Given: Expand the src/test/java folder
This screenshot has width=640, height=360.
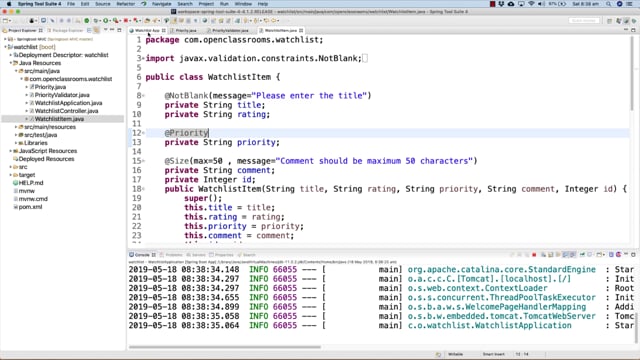Looking at the screenshot, I should pyautogui.click(x=16, y=135).
